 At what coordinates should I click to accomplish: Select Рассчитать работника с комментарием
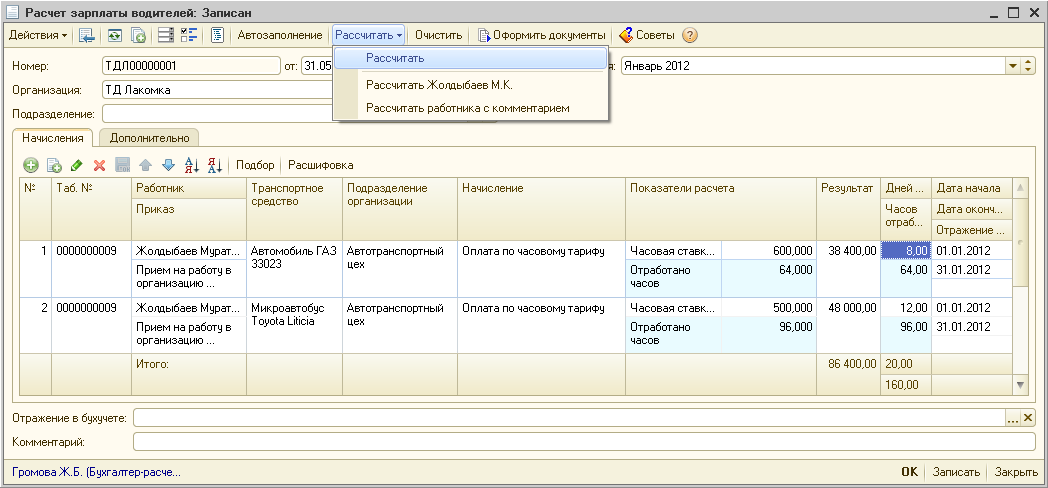[x=467, y=107]
